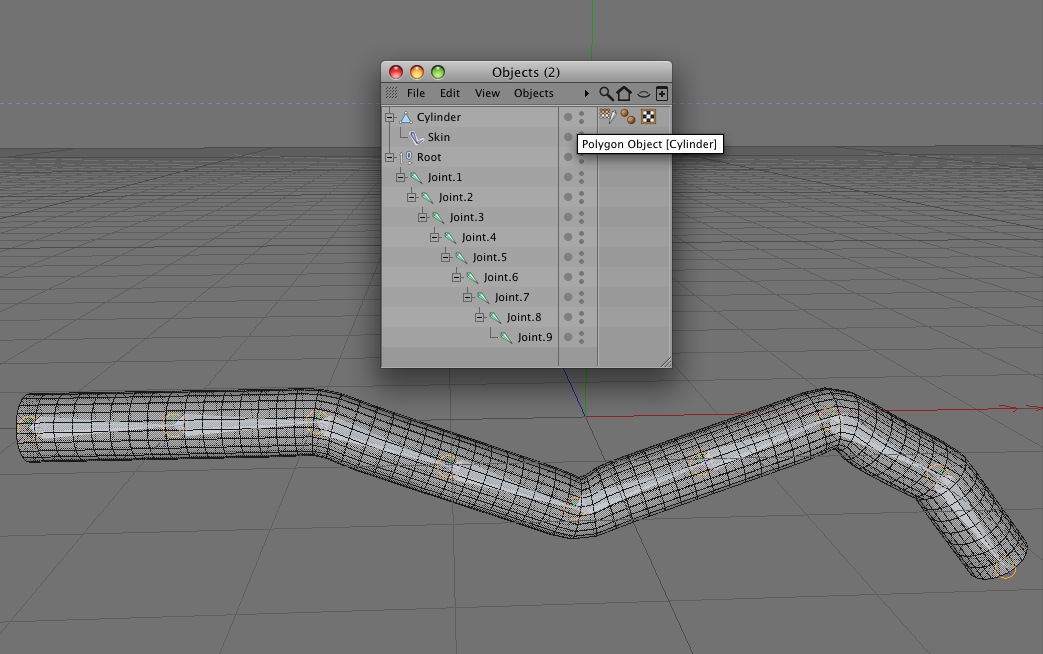Open the View menu in Objects panel
Screen dimensions: 1043x654
click(487, 93)
